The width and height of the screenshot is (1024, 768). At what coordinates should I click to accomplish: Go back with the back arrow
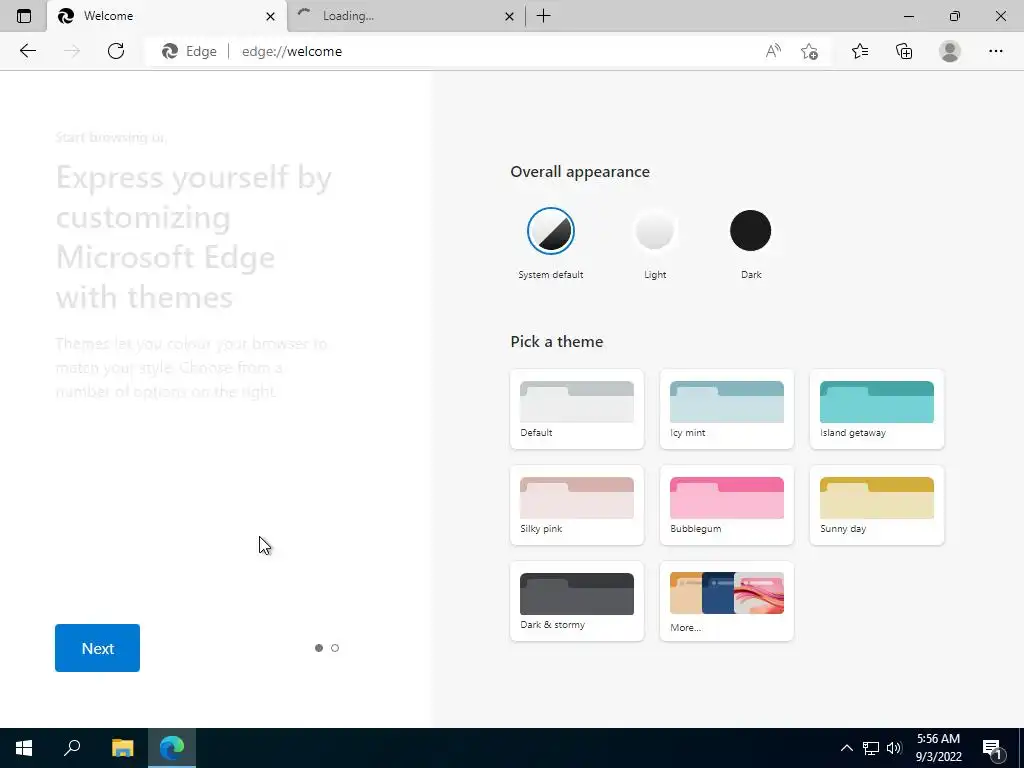click(x=27, y=51)
